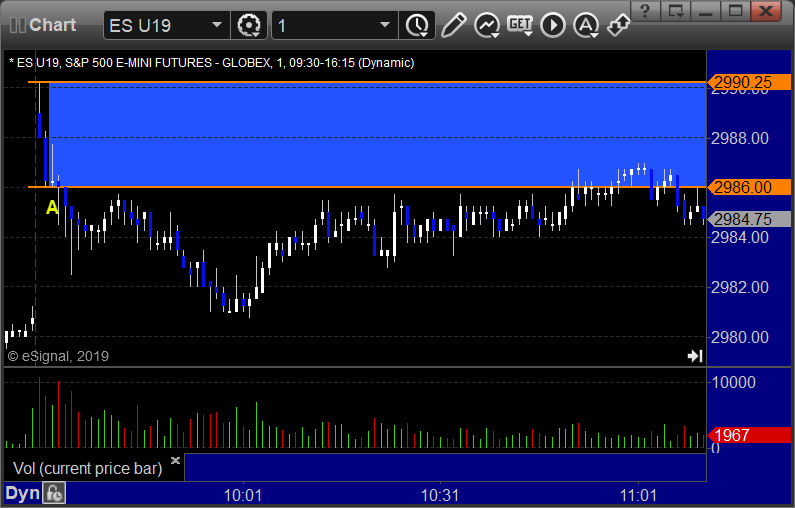Click the Chart window grip handle
795x508 pixels.
(x=18, y=25)
